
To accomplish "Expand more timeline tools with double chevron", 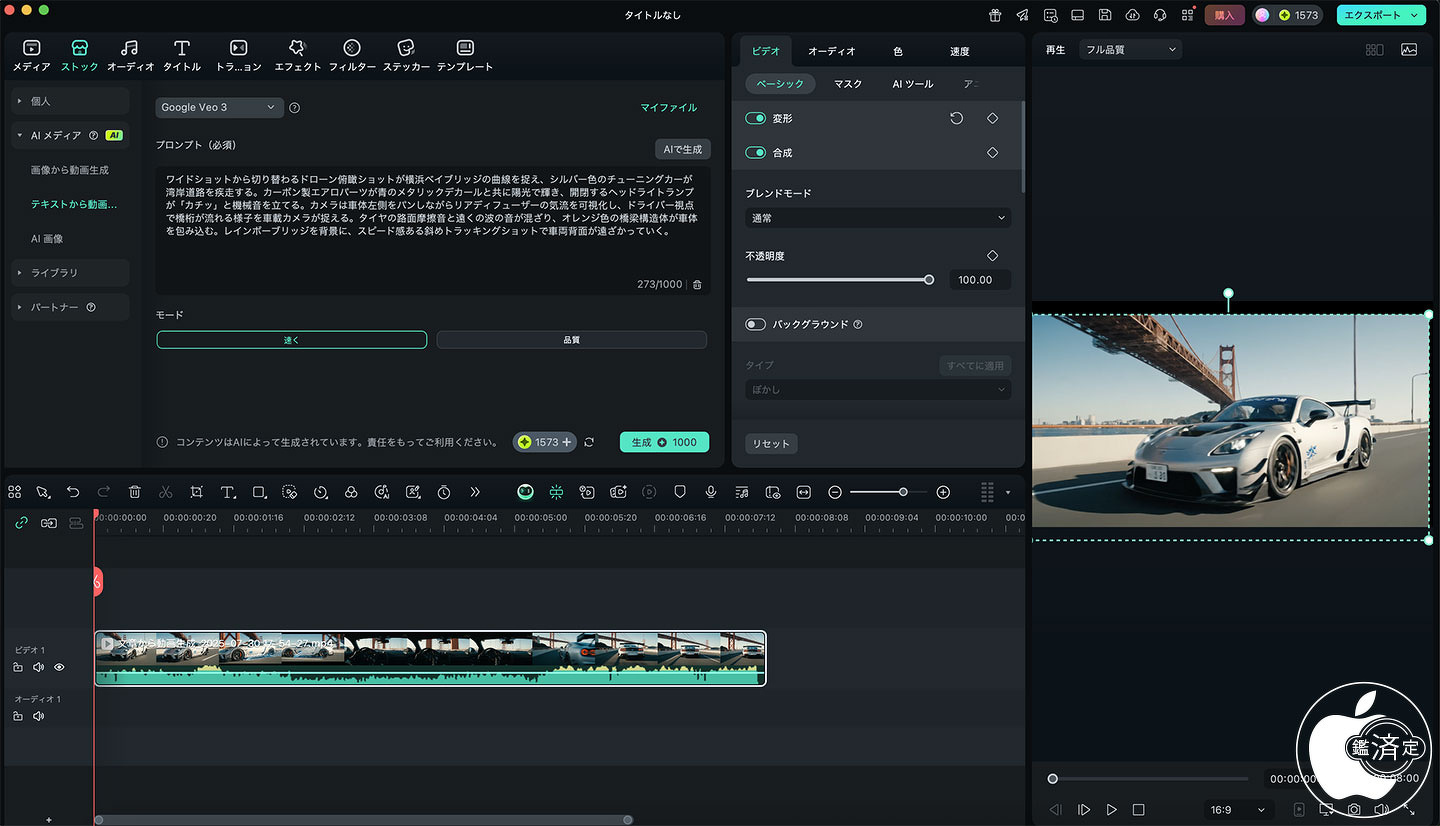I will pyautogui.click(x=474, y=492).
